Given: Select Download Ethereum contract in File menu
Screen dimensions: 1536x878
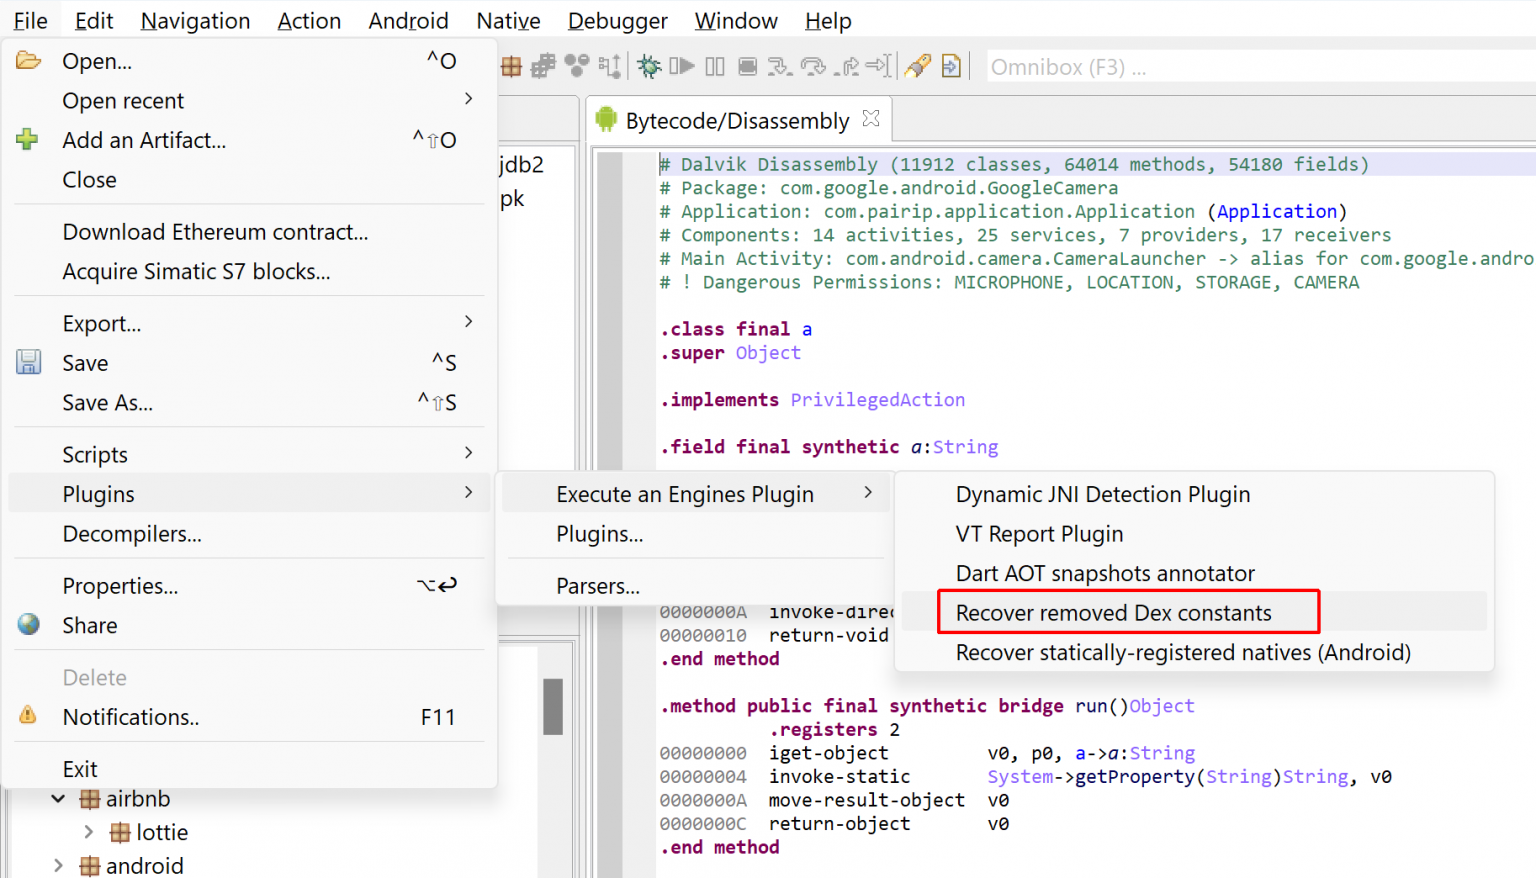Looking at the screenshot, I should pos(215,231).
